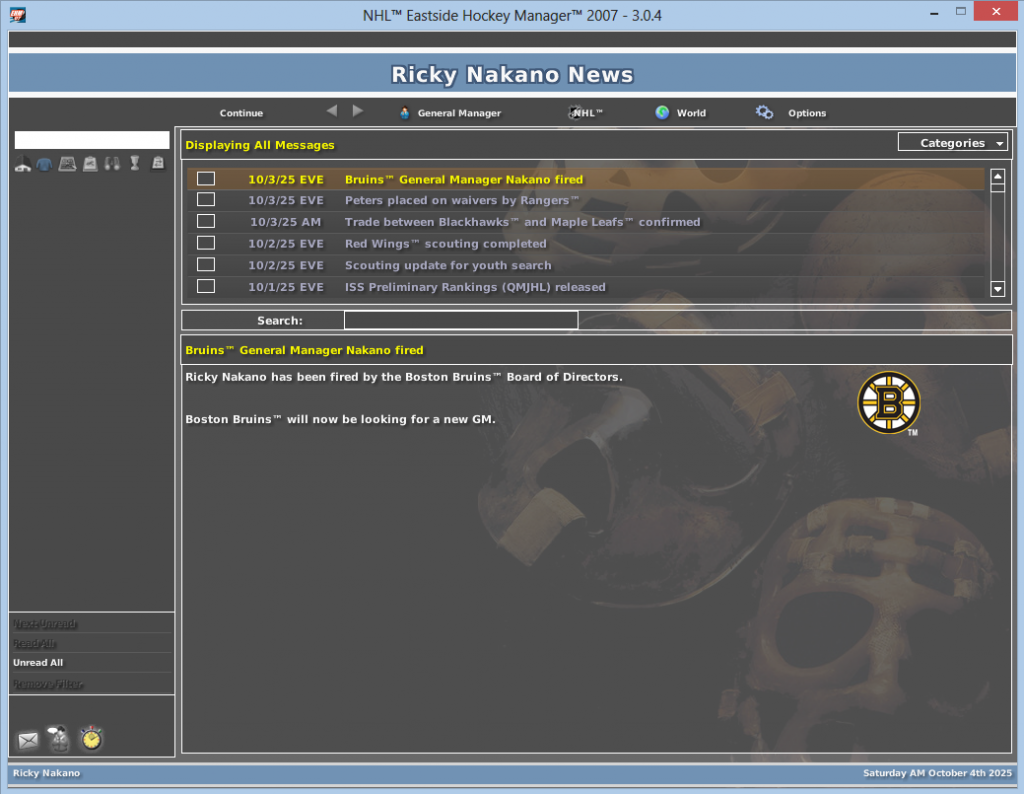
Task: Click Continue in the menu bar
Action: (241, 113)
